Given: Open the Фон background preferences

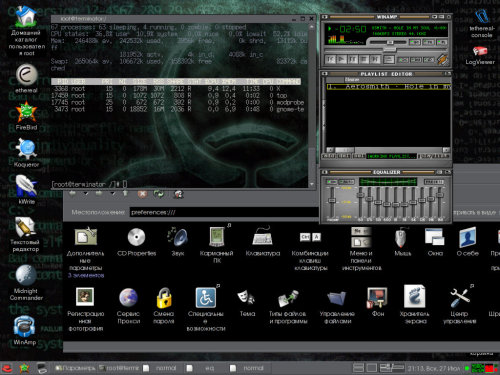Looking at the screenshot, I should click(x=377, y=302).
